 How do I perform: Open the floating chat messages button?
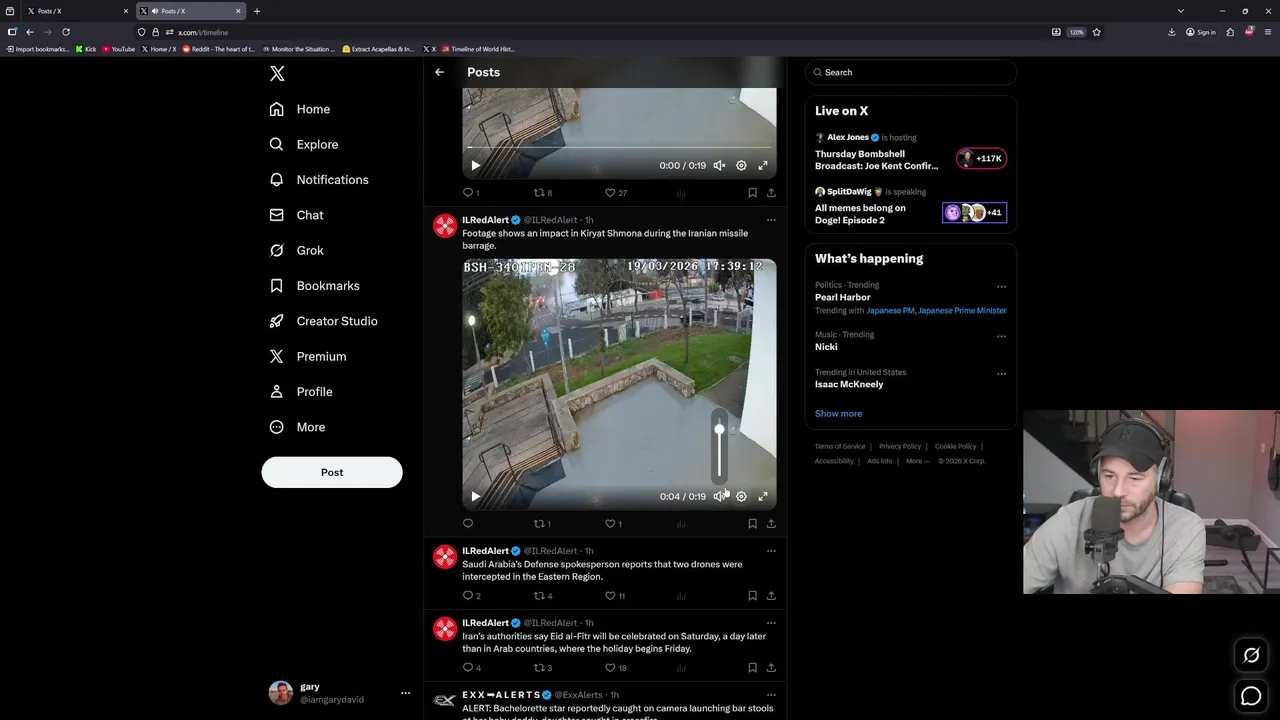(1251, 696)
